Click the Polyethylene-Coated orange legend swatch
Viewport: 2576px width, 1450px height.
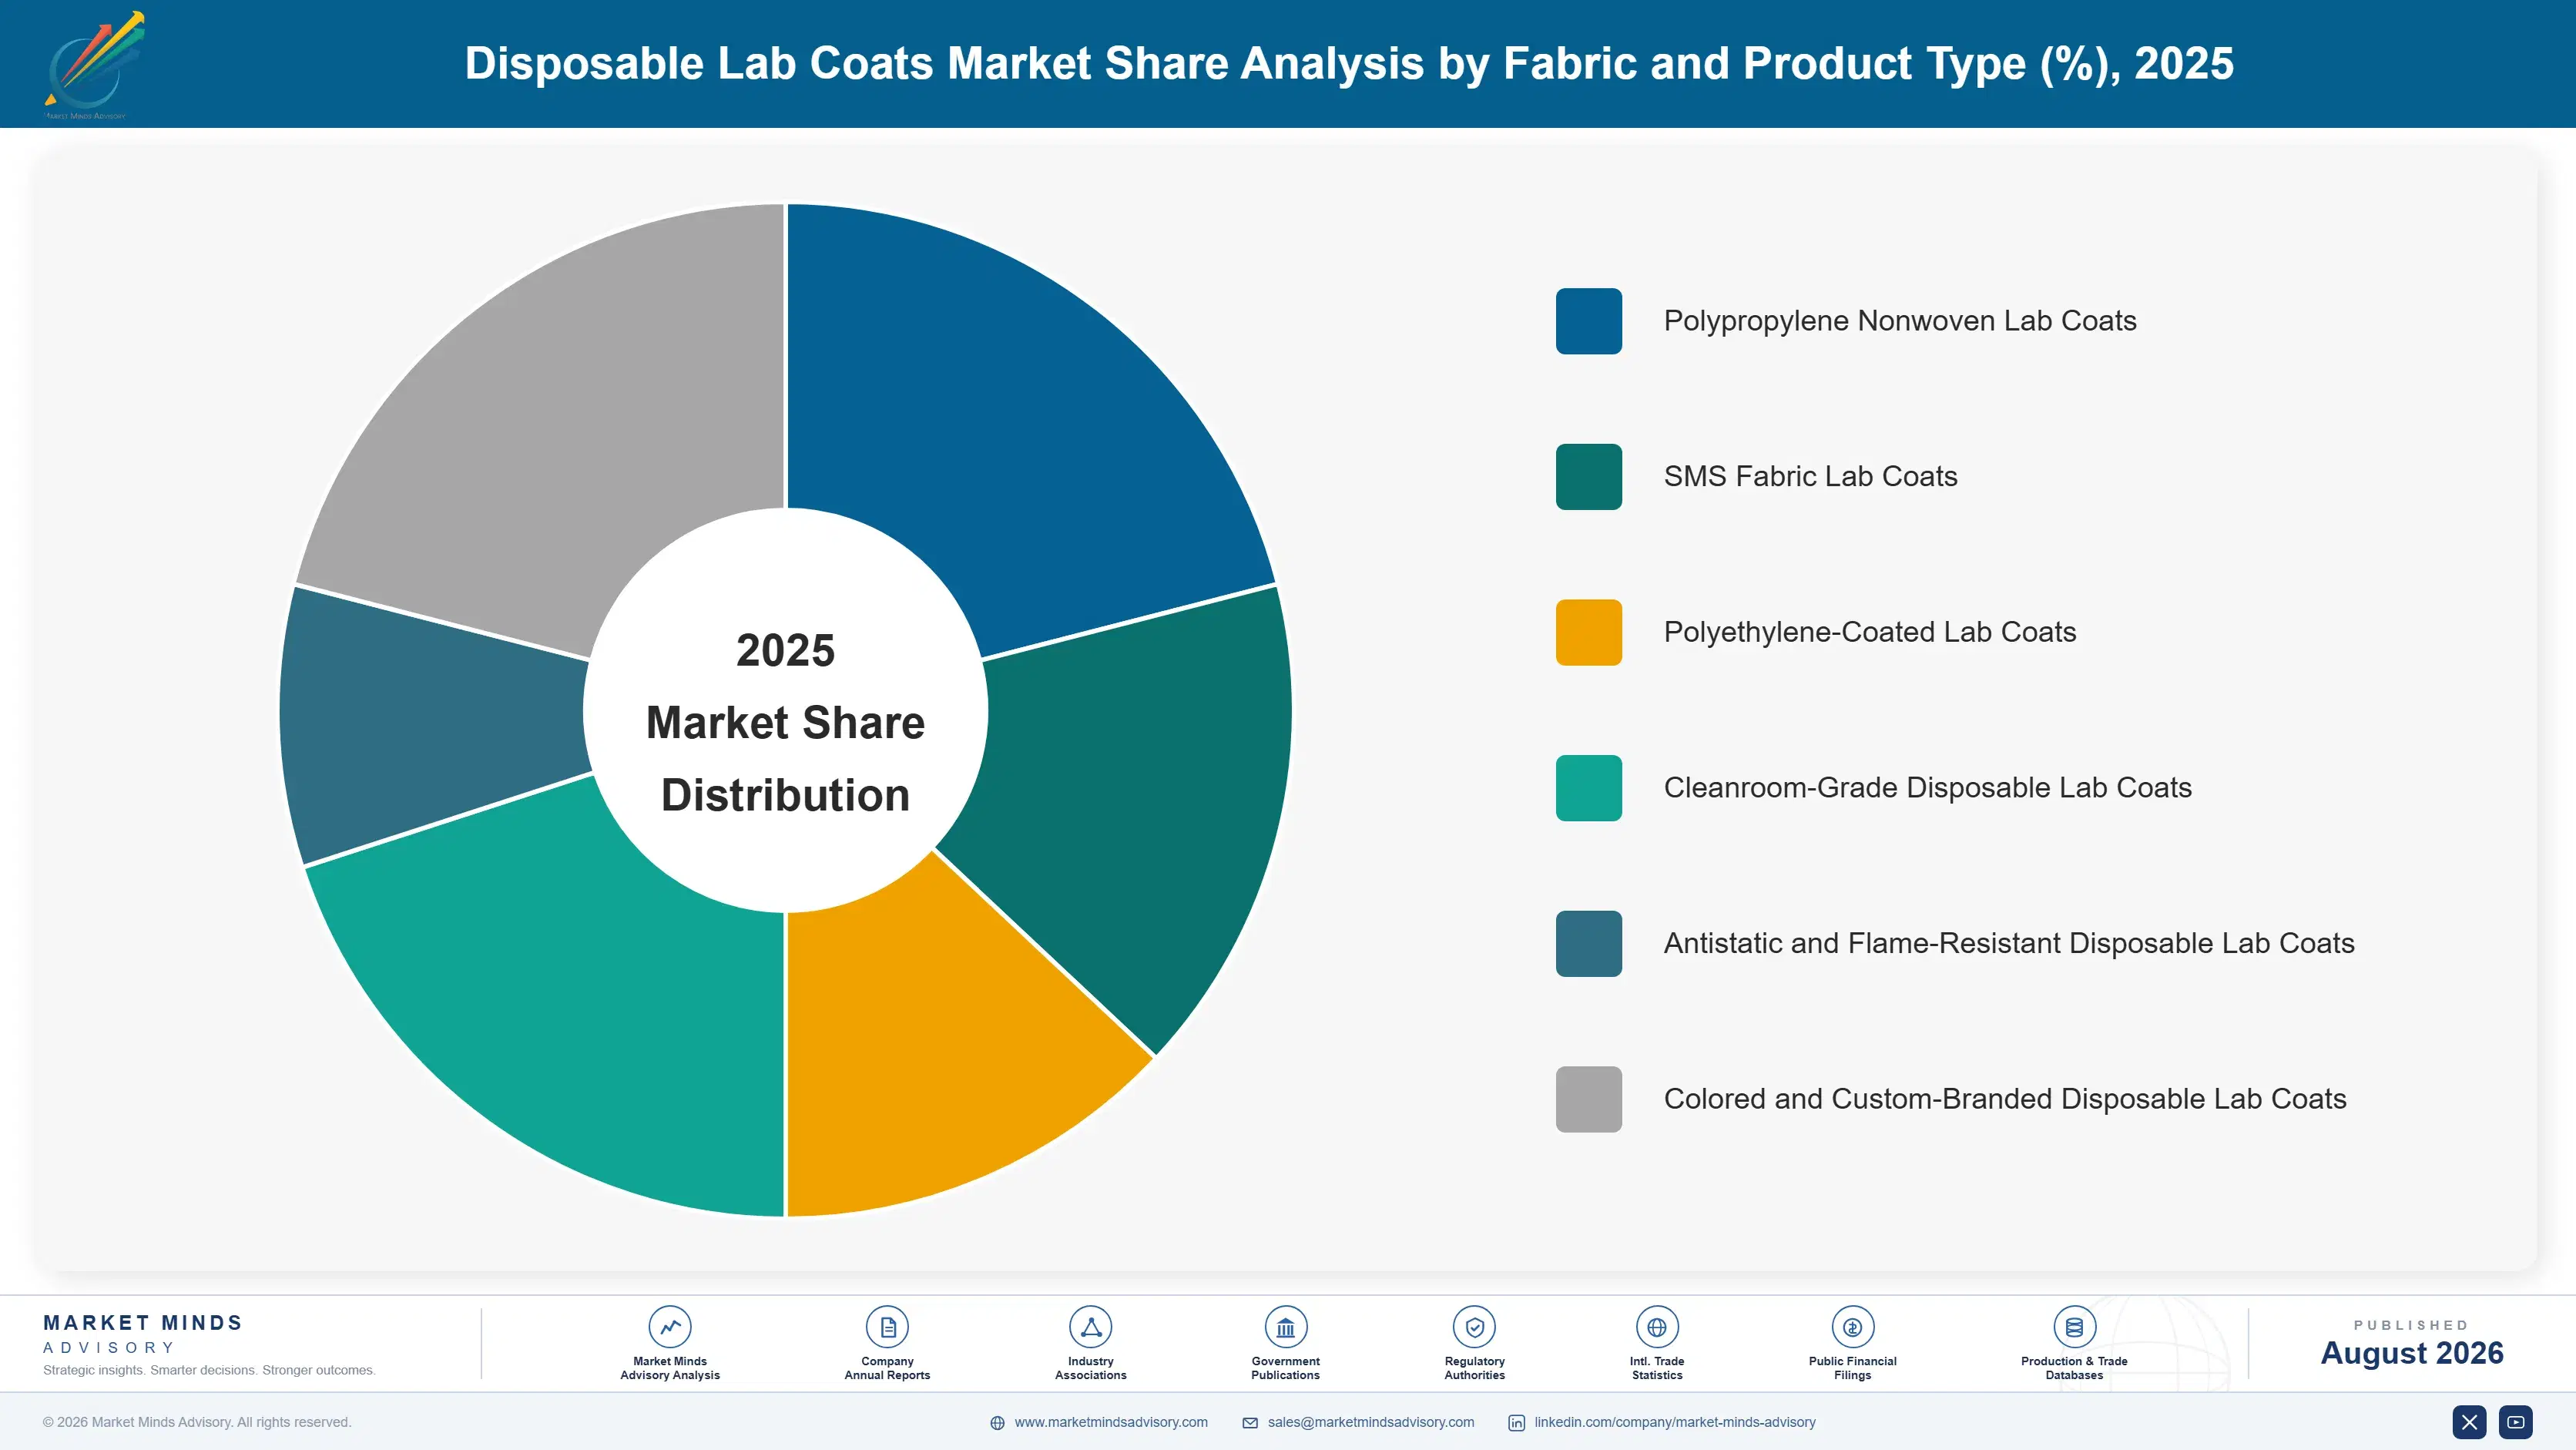tap(1588, 632)
